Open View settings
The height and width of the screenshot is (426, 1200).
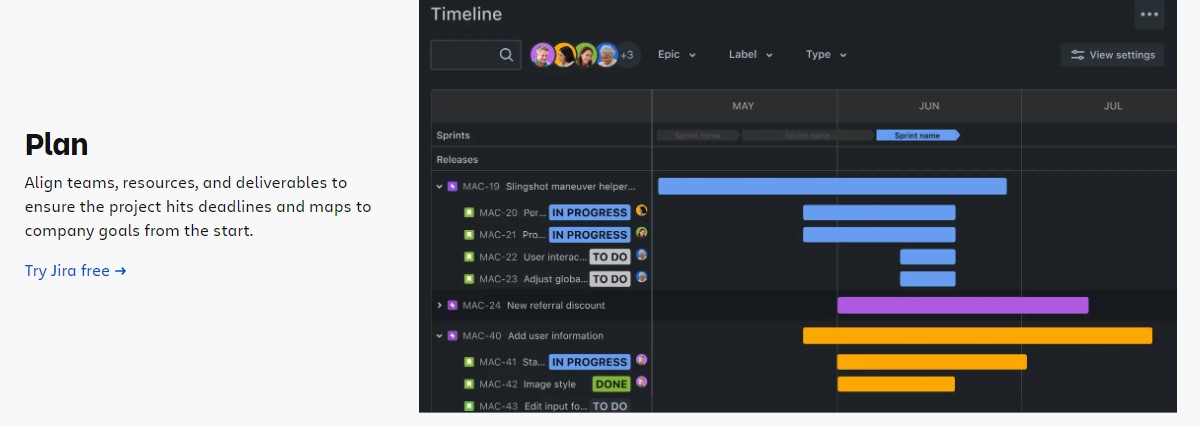pyautogui.click(x=1112, y=55)
